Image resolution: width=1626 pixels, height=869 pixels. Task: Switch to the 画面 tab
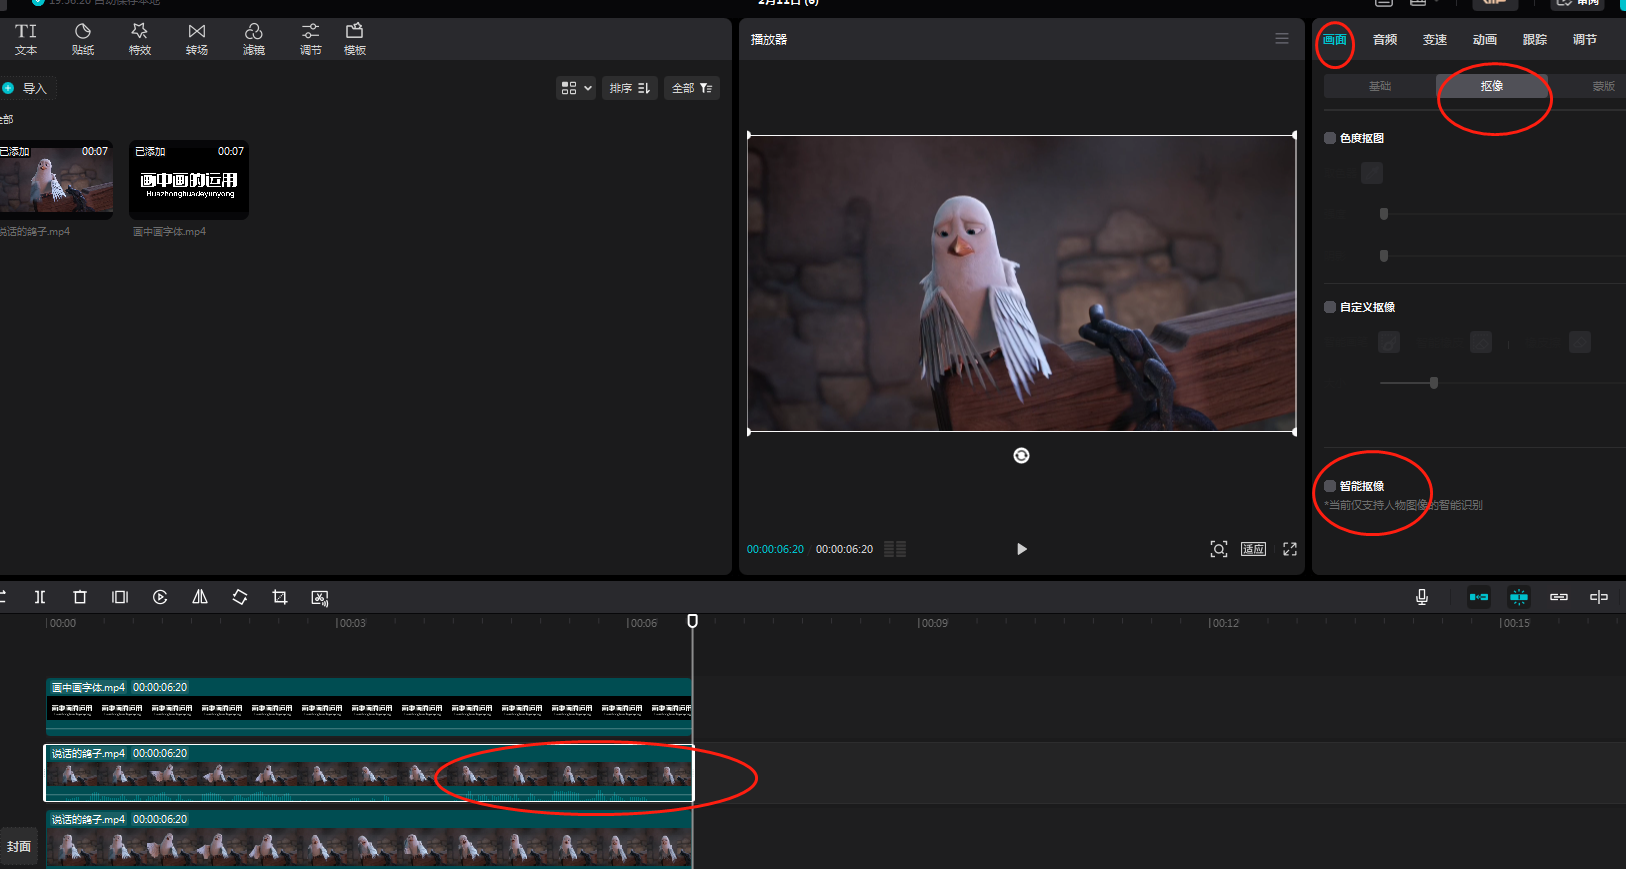1335,40
